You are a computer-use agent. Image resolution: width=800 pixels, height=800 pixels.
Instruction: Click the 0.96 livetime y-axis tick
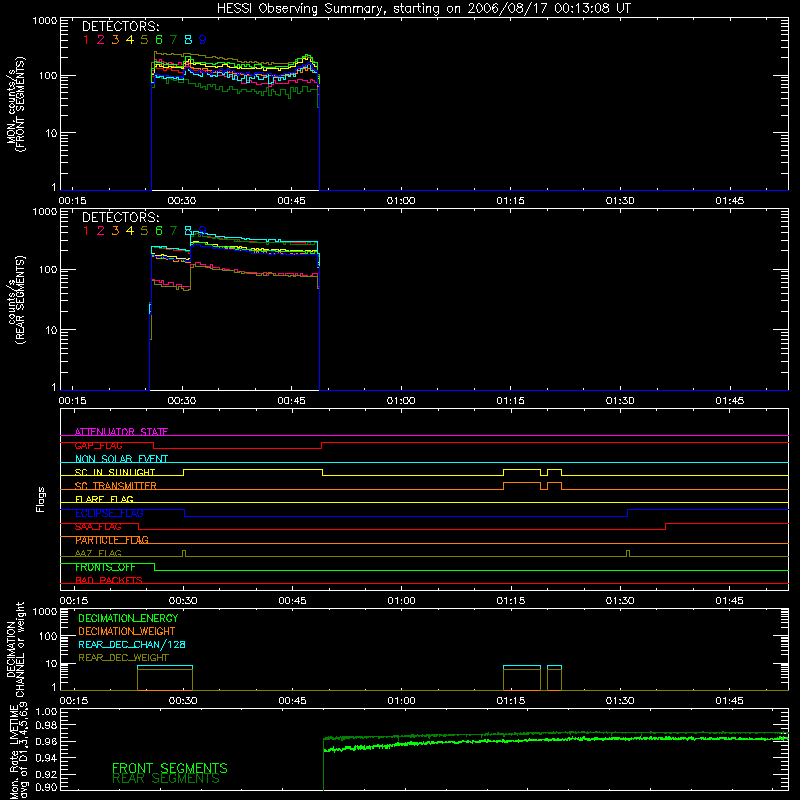point(46,741)
